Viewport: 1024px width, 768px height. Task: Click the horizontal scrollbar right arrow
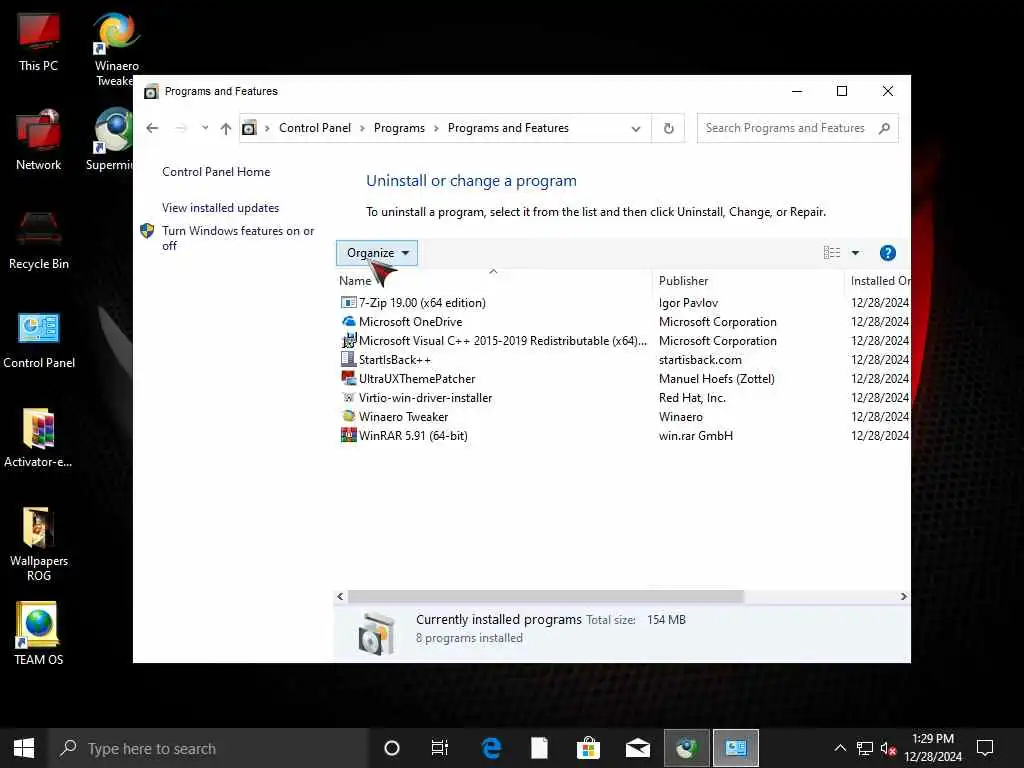[x=903, y=596]
